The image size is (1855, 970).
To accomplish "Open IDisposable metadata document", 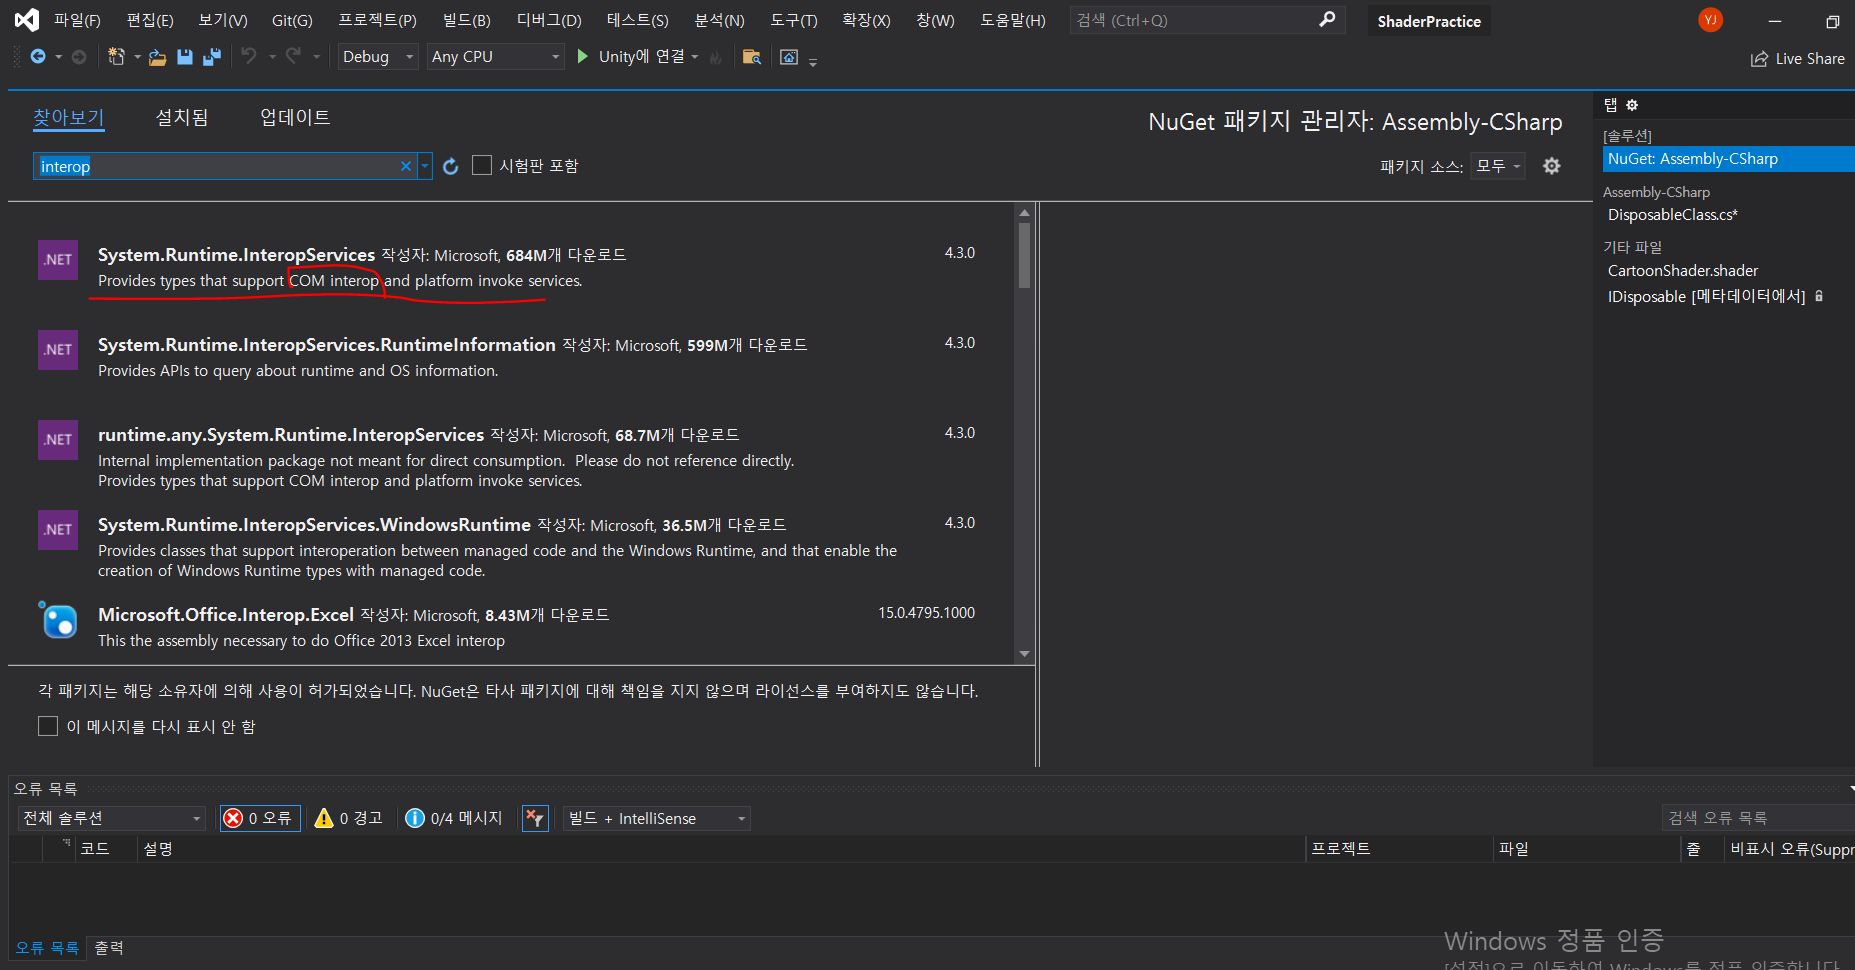I will (x=1706, y=297).
